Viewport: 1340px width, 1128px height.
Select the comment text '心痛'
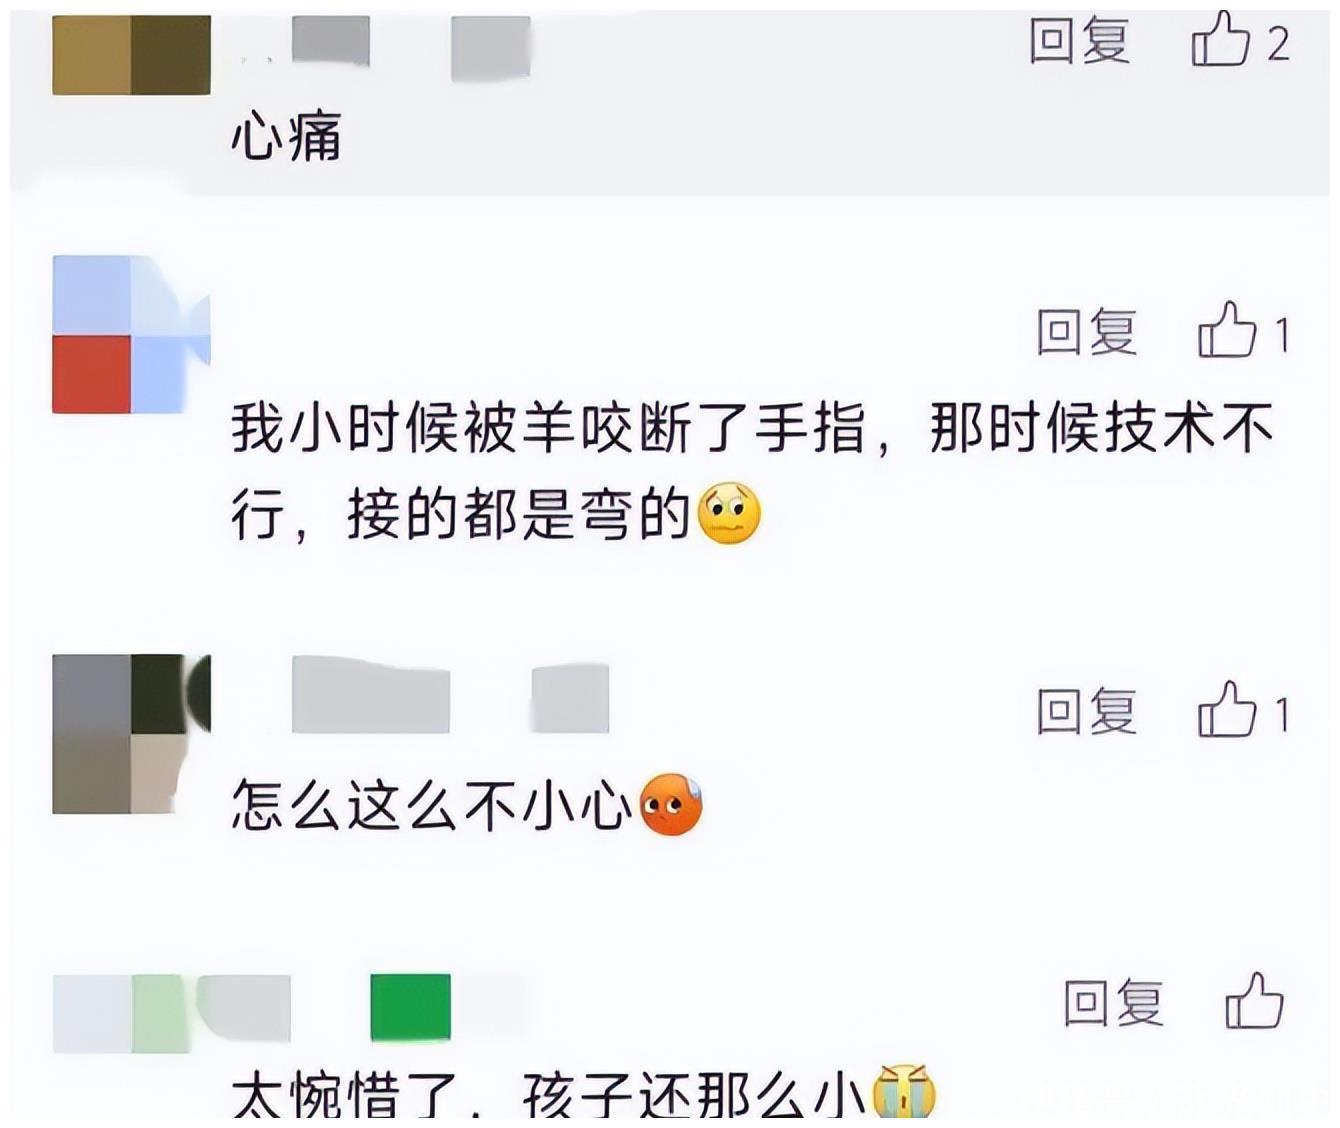tap(287, 135)
